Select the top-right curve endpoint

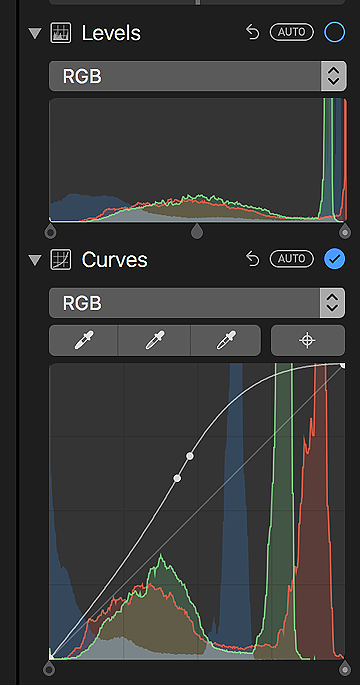[342, 366]
